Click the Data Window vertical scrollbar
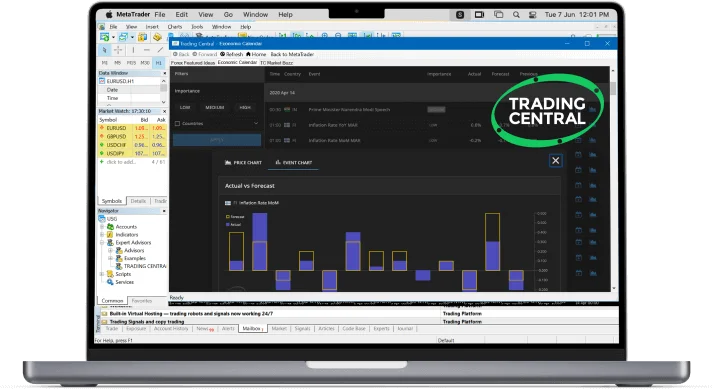 [x=164, y=91]
